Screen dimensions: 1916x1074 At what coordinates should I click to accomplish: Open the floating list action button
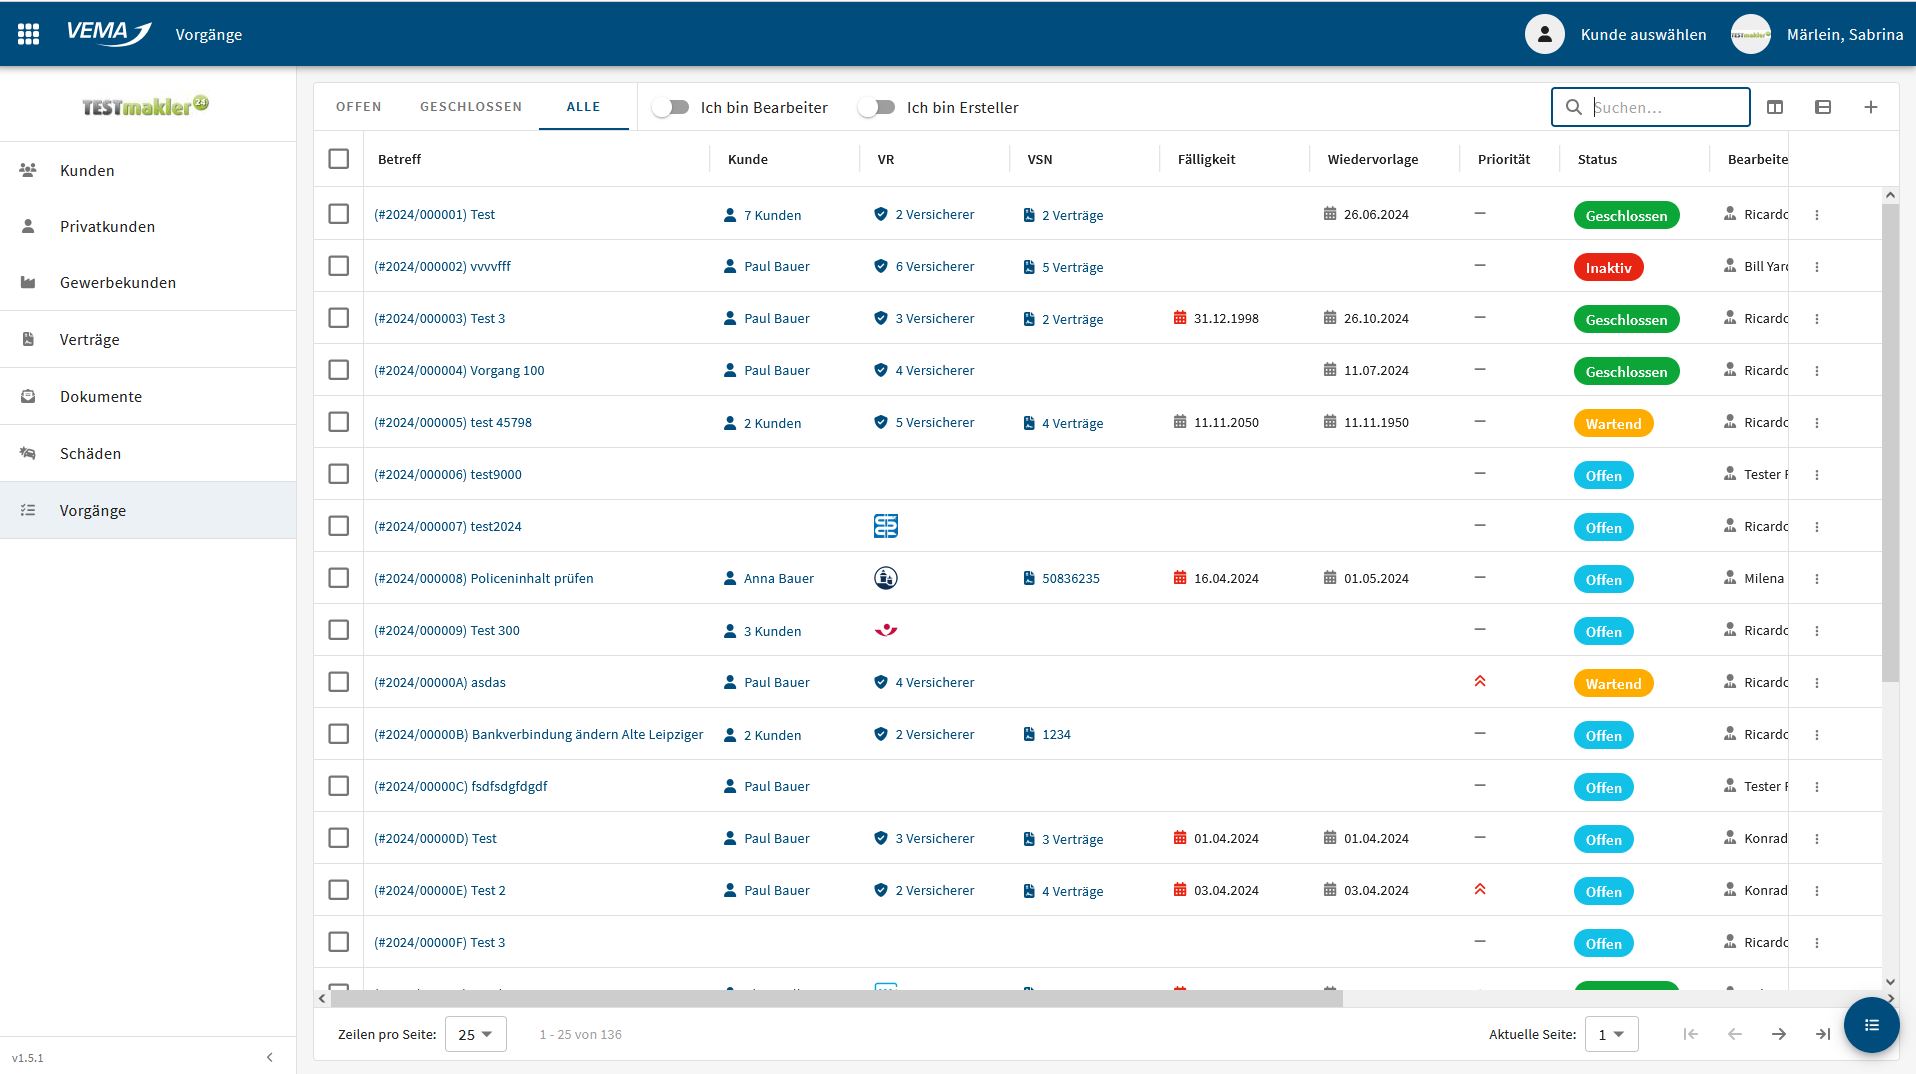click(1871, 1025)
